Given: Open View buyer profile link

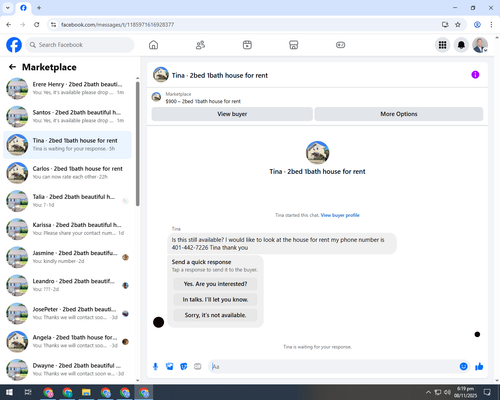Looking at the screenshot, I should 340,215.
